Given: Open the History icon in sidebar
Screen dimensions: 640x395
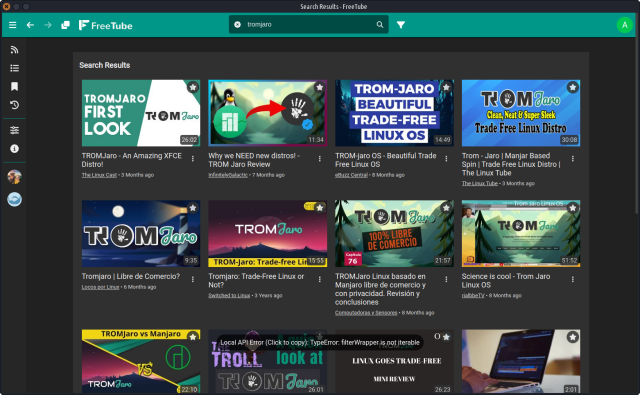Looking at the screenshot, I should click(14, 105).
